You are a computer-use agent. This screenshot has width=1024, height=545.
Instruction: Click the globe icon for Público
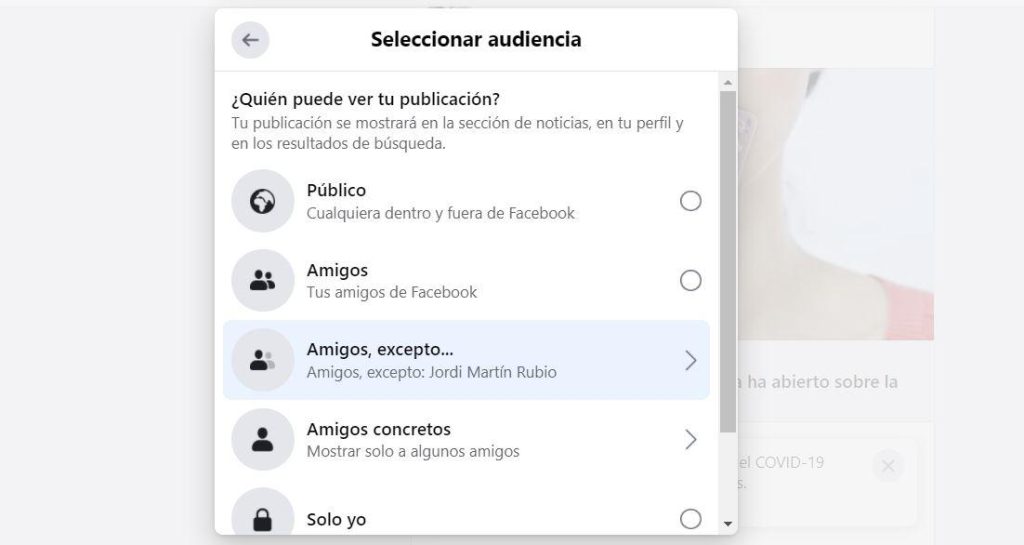(263, 201)
